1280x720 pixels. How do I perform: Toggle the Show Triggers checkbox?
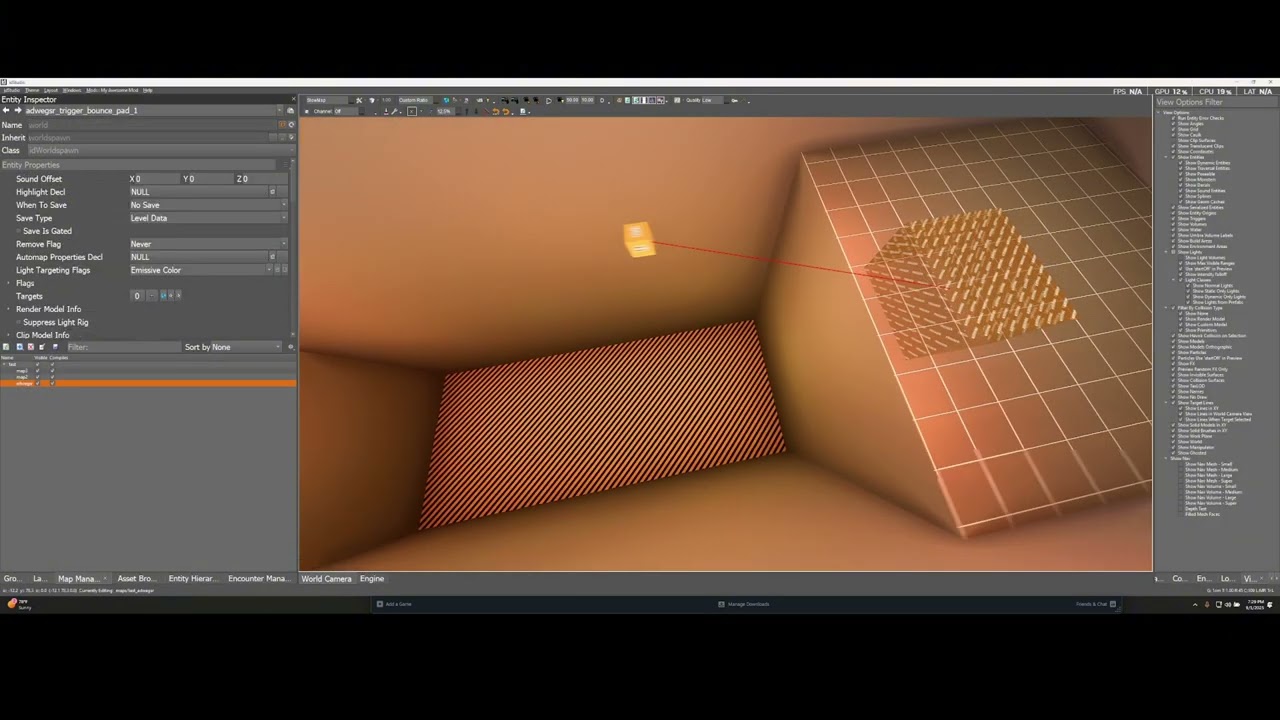click(1173, 218)
